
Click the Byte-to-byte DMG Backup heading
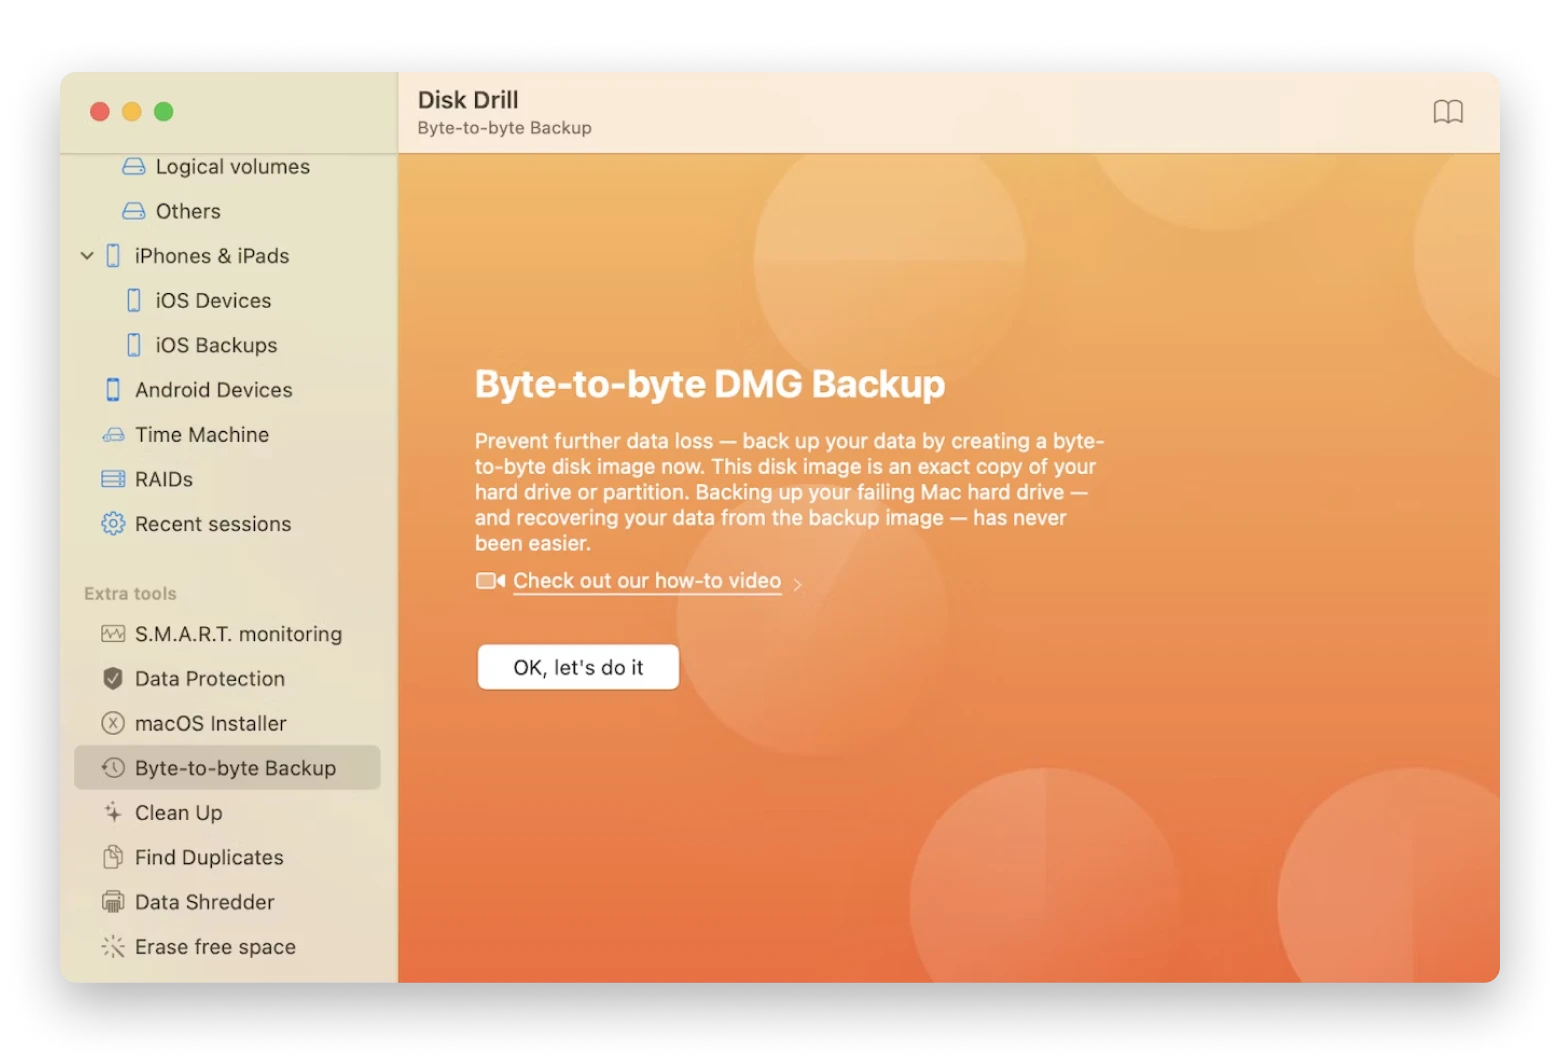[x=709, y=384]
